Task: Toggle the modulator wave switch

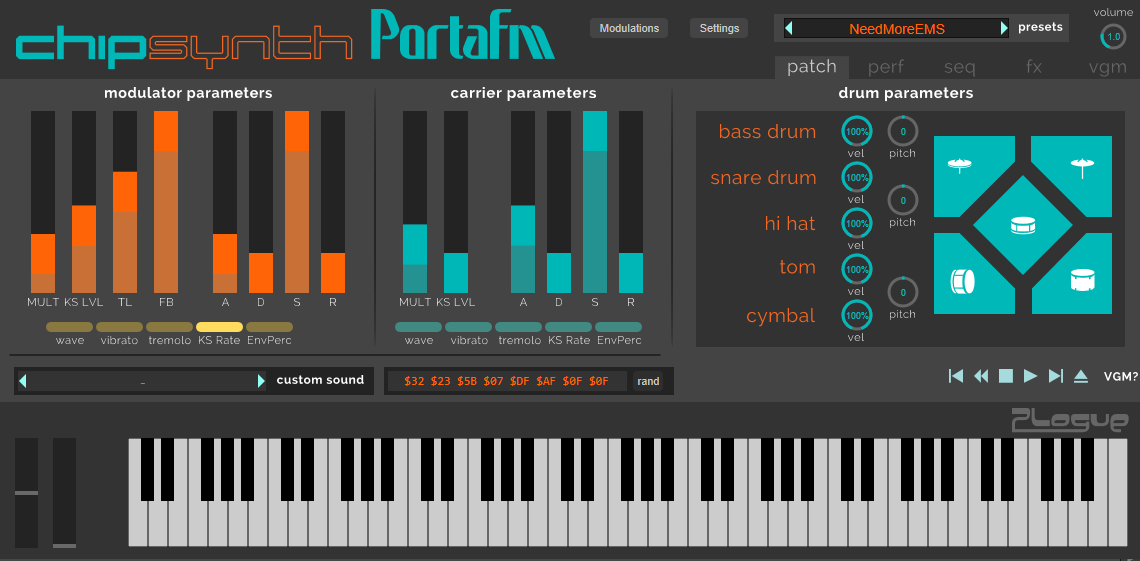Action: tap(69, 327)
